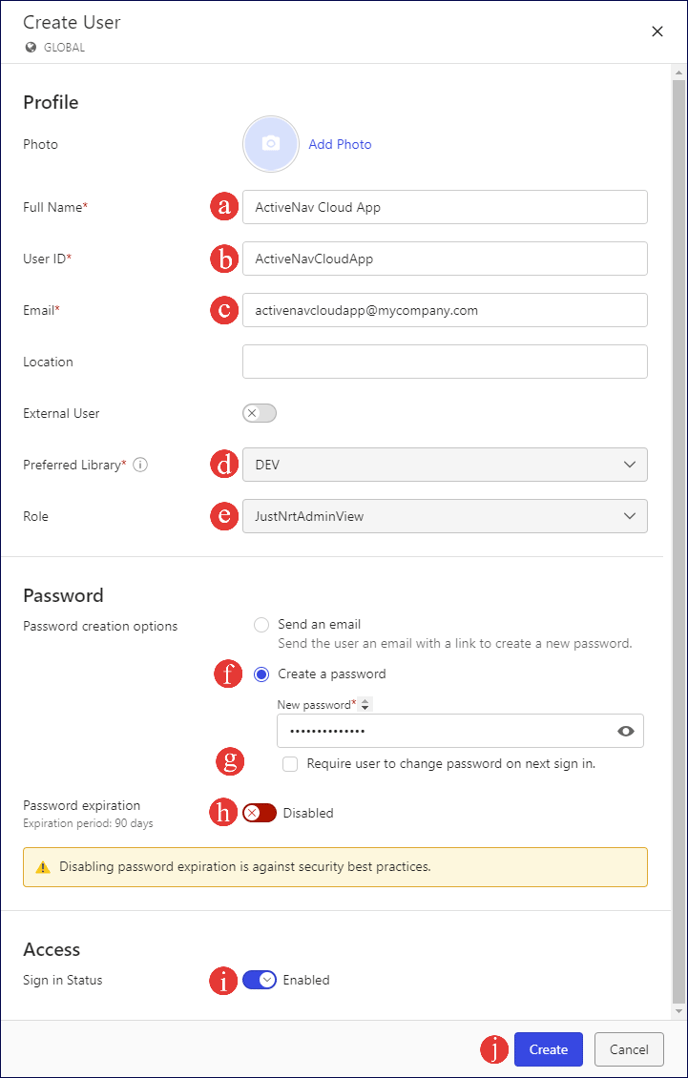Click the Create button
The height and width of the screenshot is (1078, 688).
548,1049
